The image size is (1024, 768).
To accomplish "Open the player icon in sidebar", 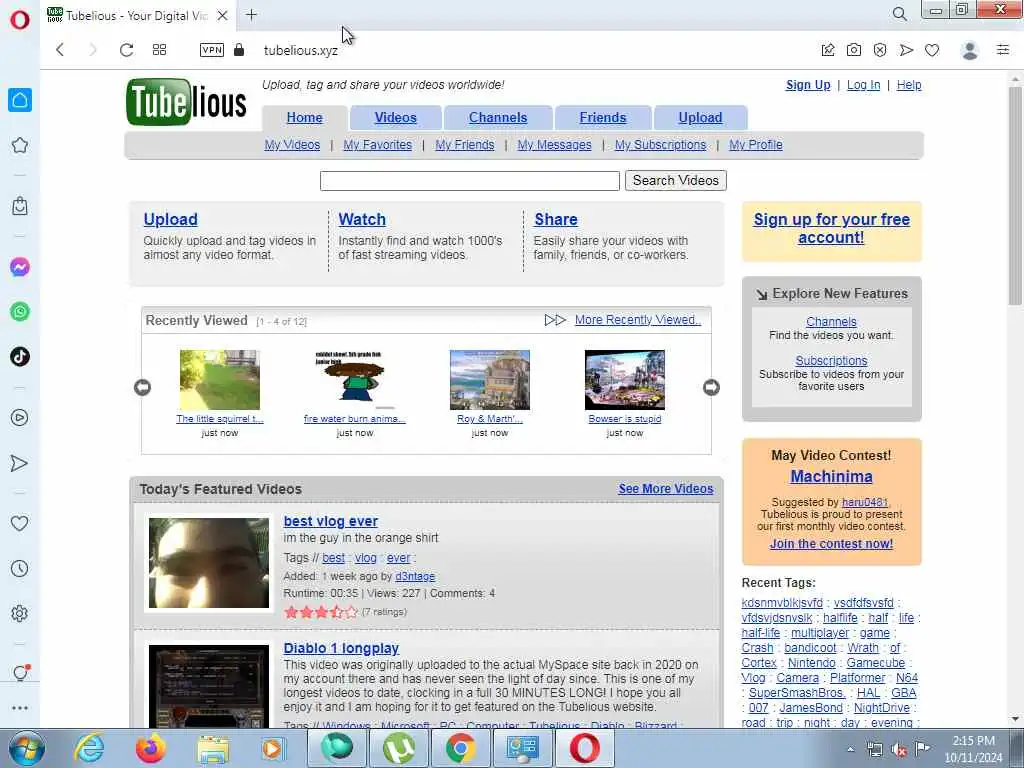I will tap(20, 417).
